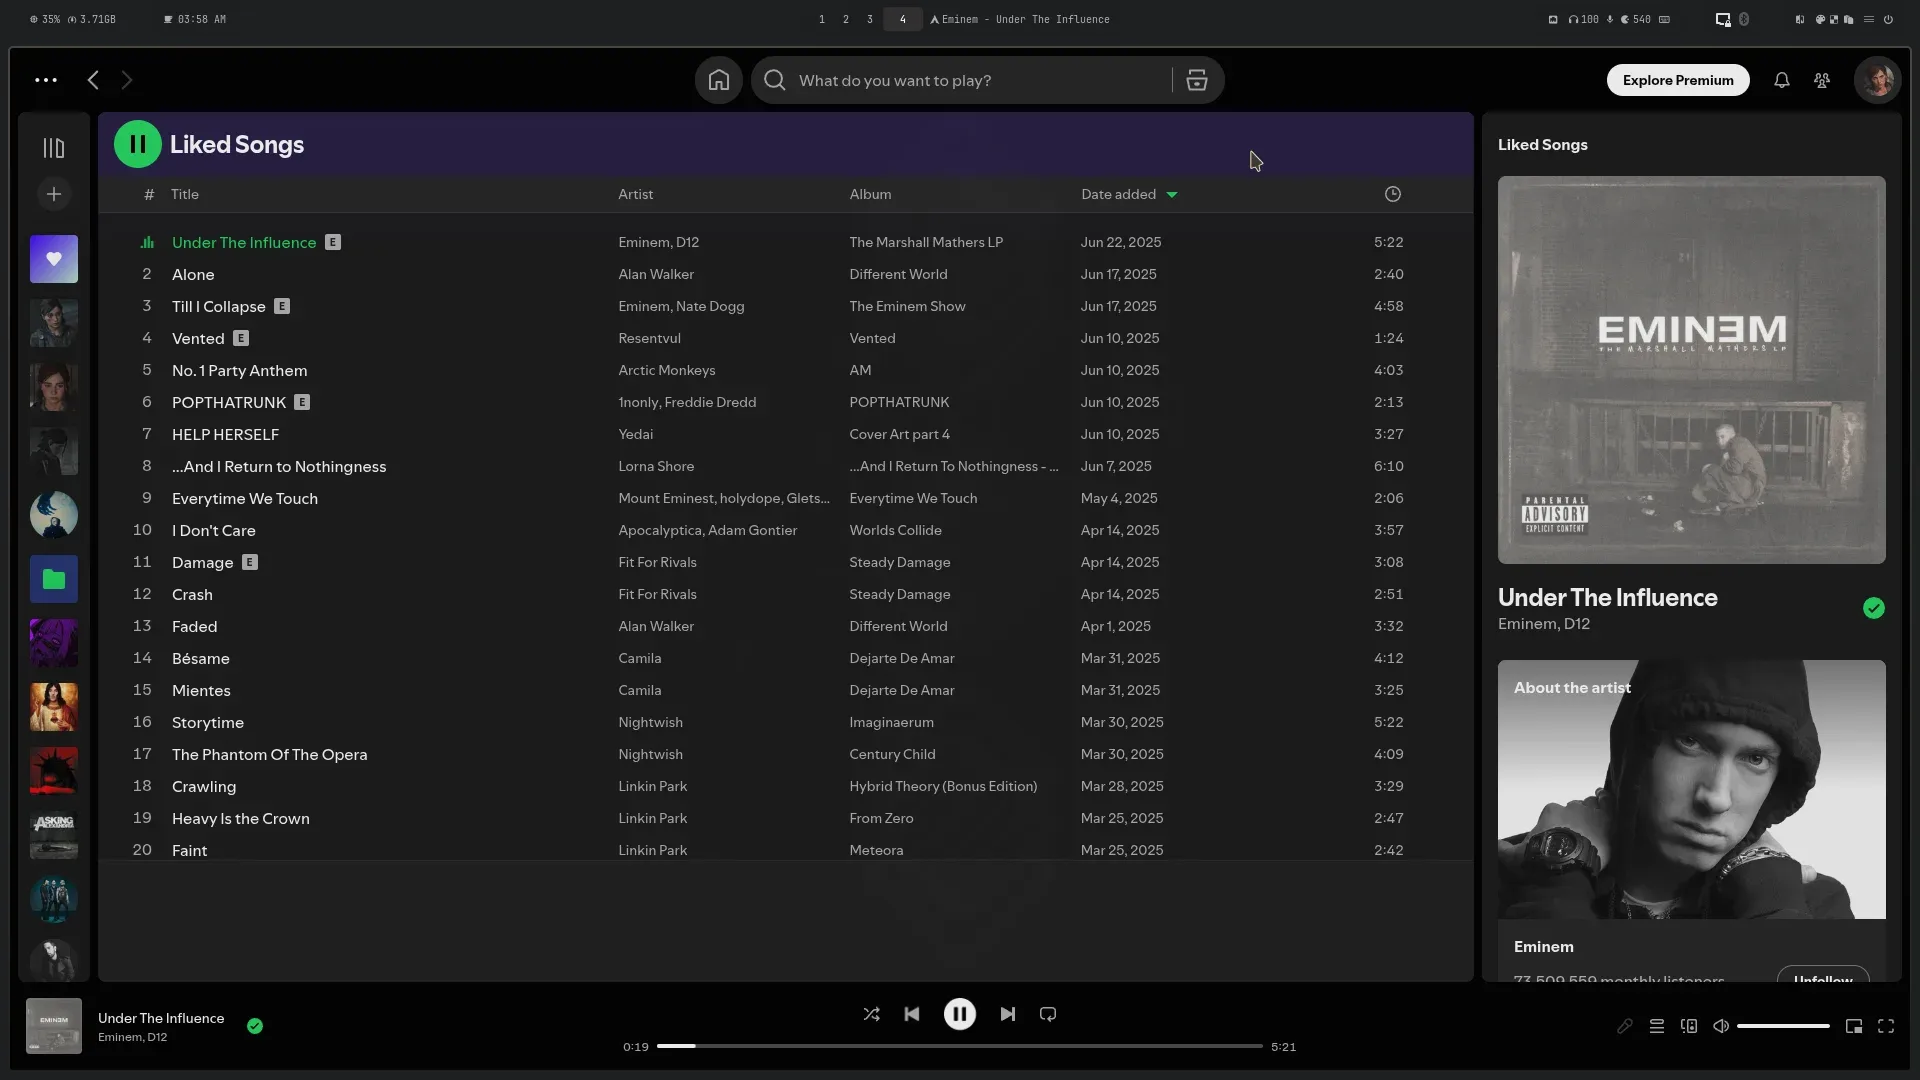Image resolution: width=1920 pixels, height=1080 pixels.
Task: Open the user profile avatar
Action: pos(1877,80)
